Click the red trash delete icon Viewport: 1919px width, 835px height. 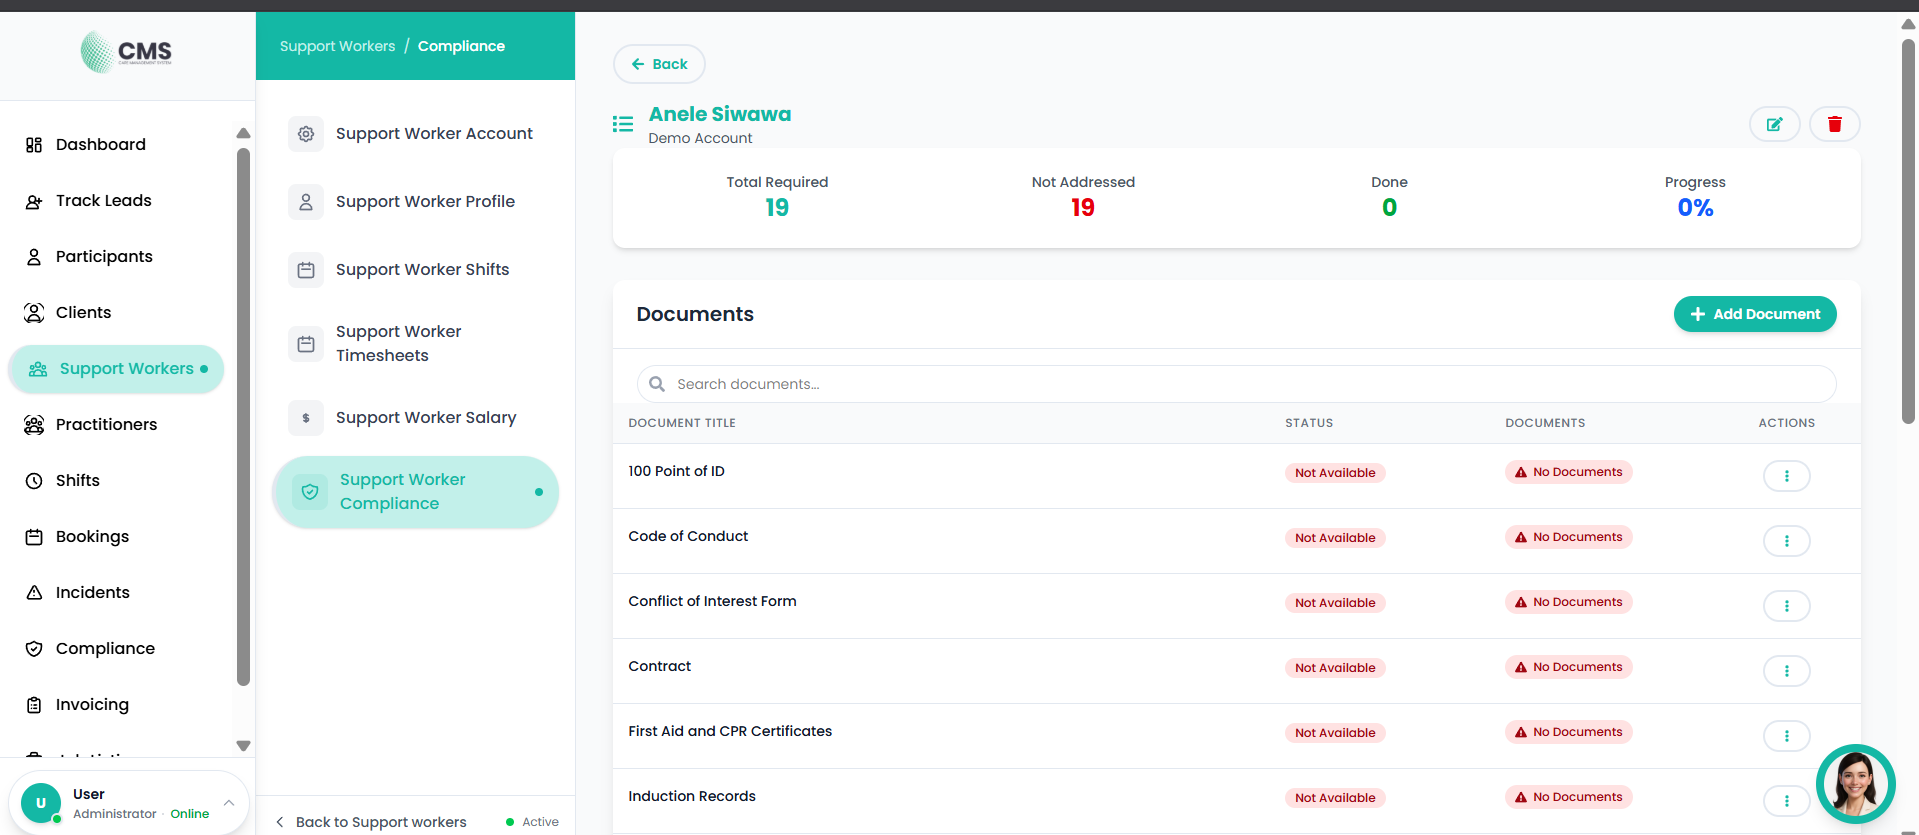[x=1834, y=124]
